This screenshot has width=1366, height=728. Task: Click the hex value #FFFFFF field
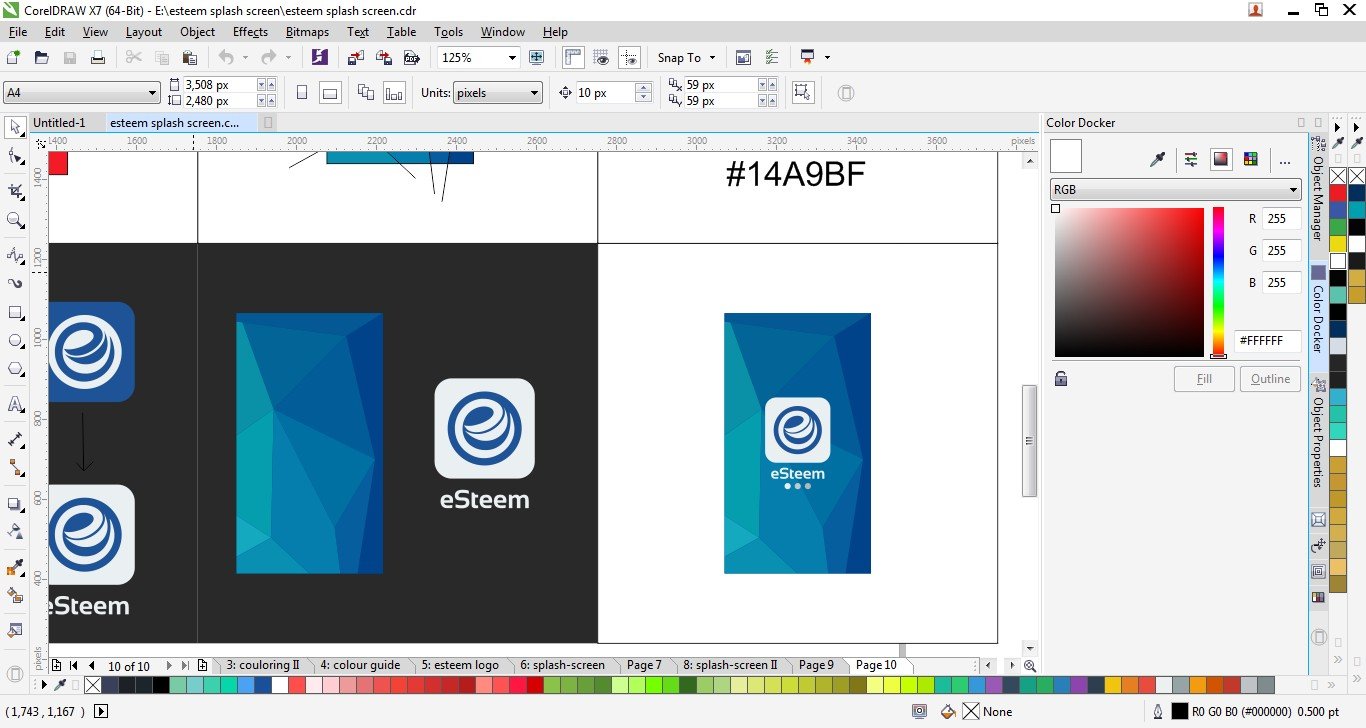[x=1267, y=341]
